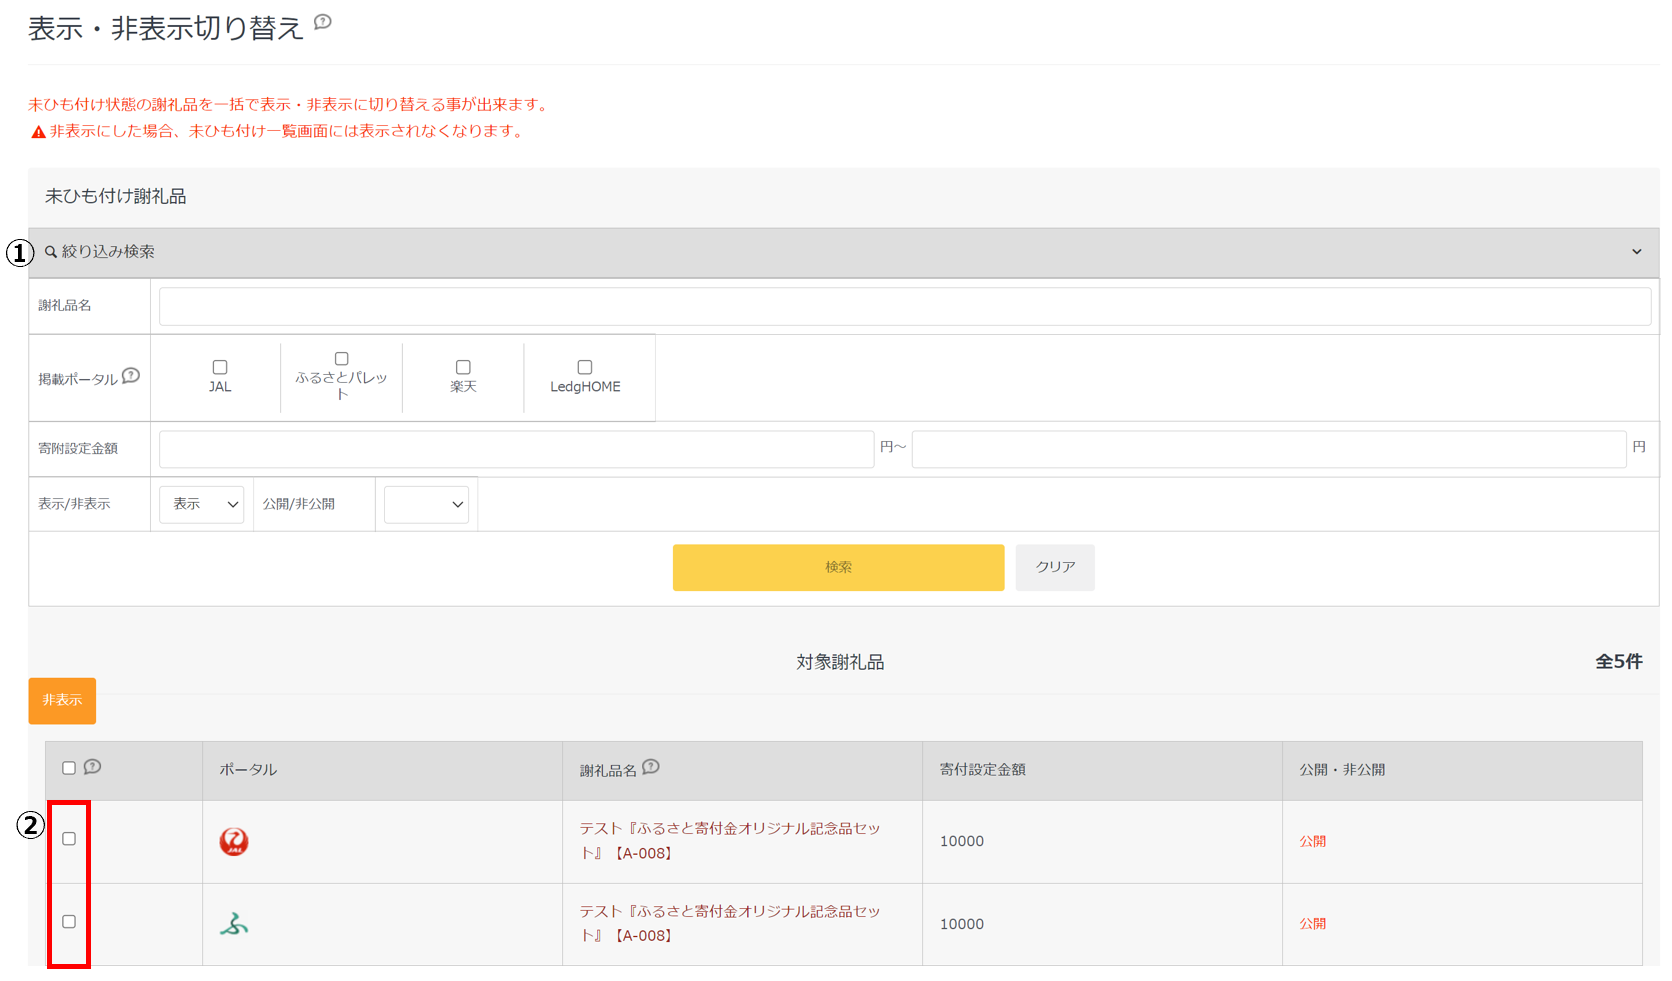Click the help icon beside 謝礼品名 column header
Image resolution: width=1672 pixels, height=981 pixels.
[x=651, y=767]
